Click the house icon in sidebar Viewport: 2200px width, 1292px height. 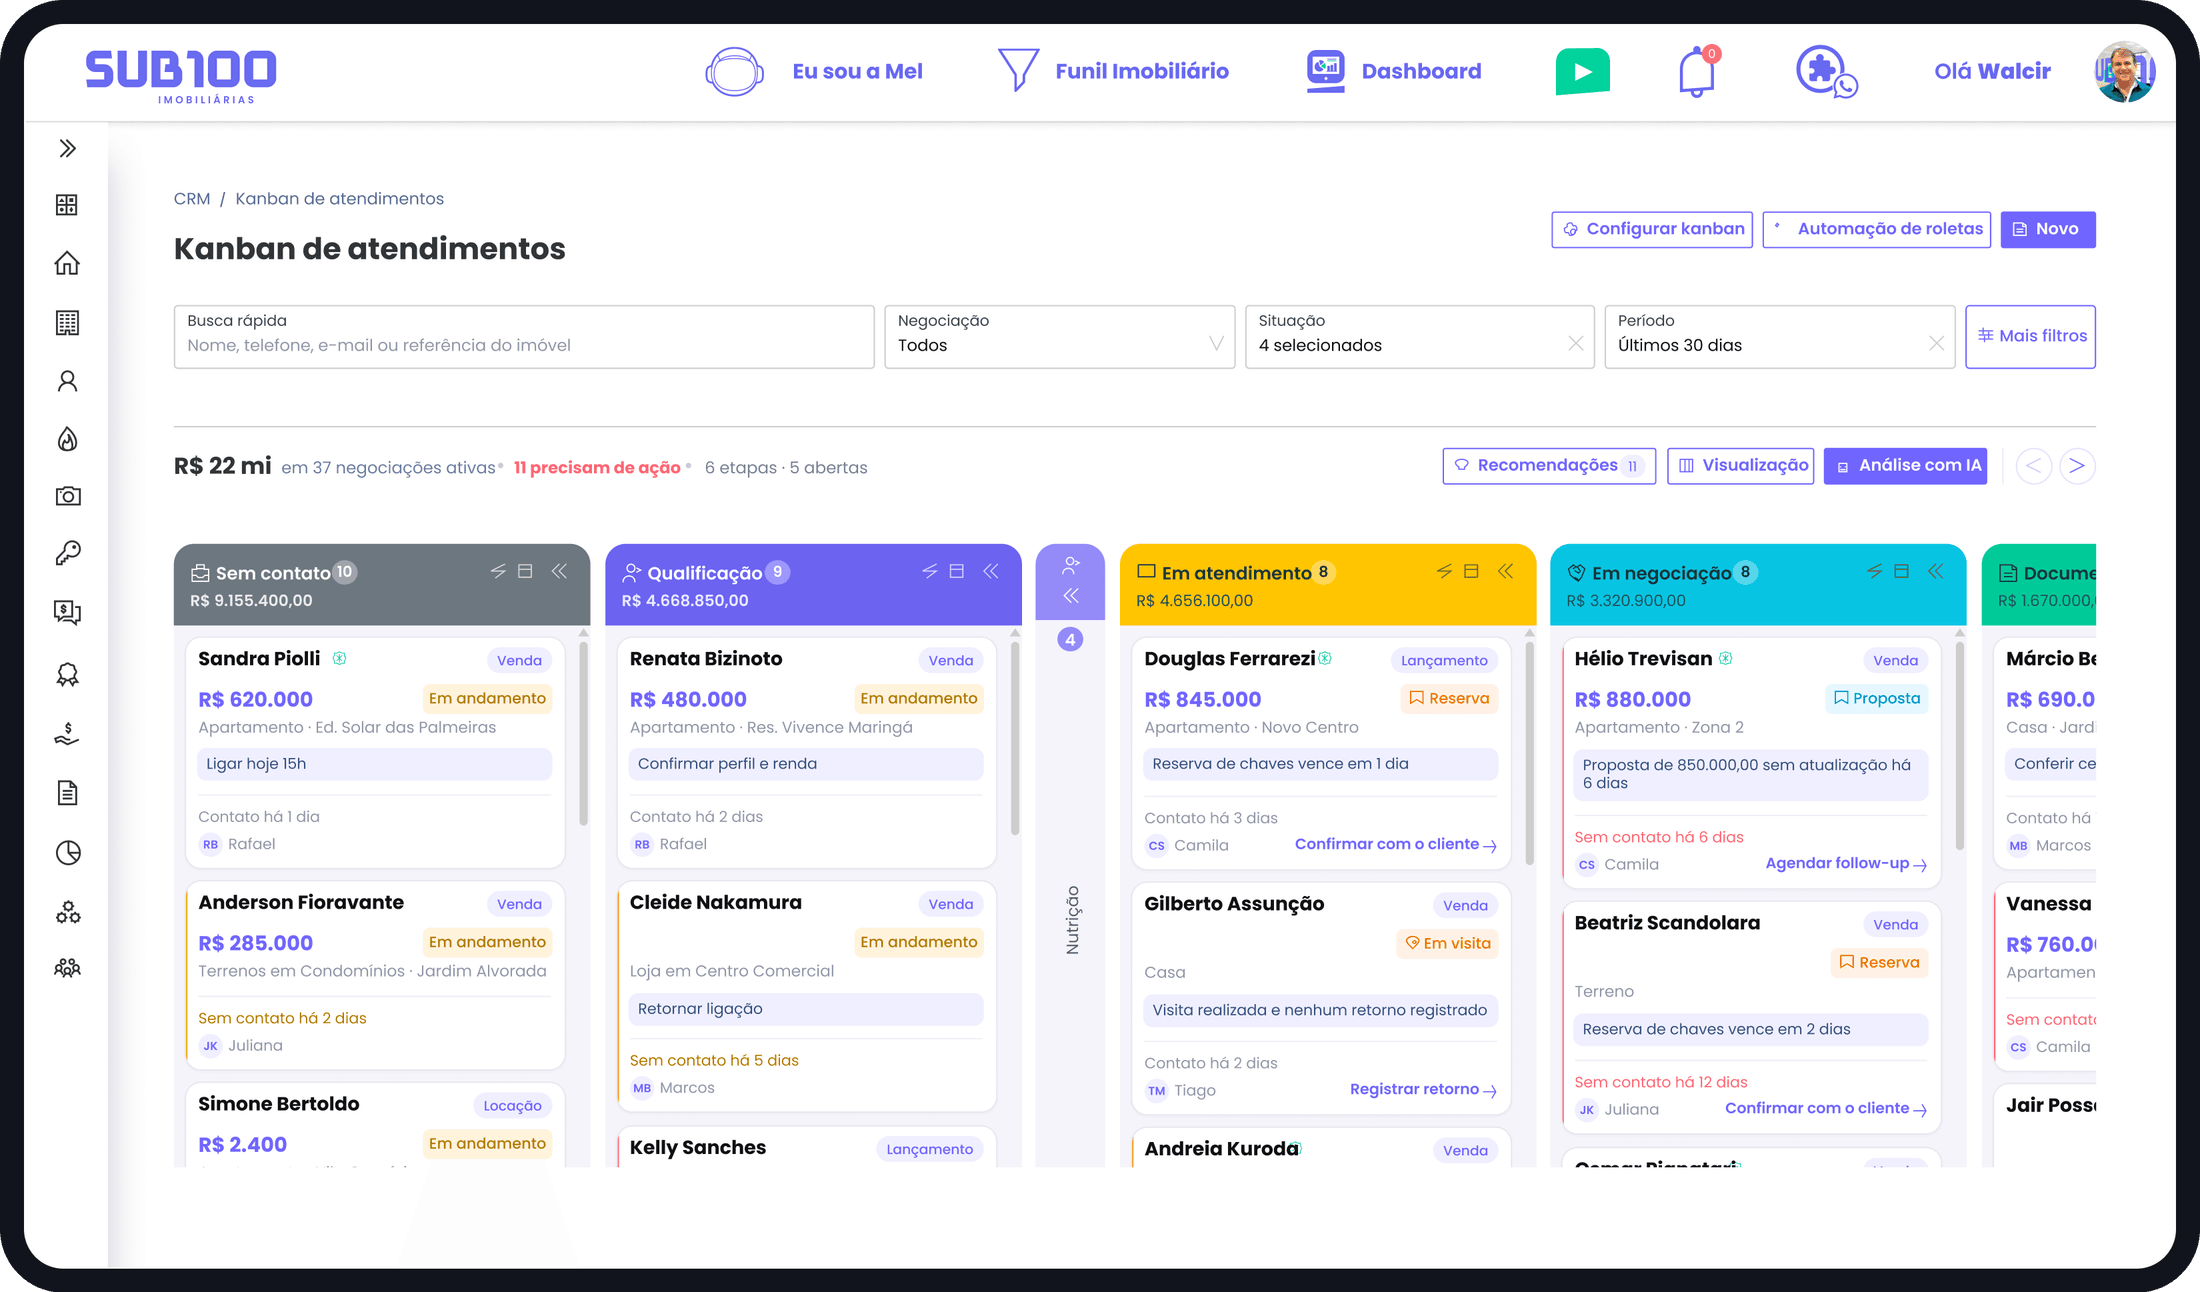[67, 263]
